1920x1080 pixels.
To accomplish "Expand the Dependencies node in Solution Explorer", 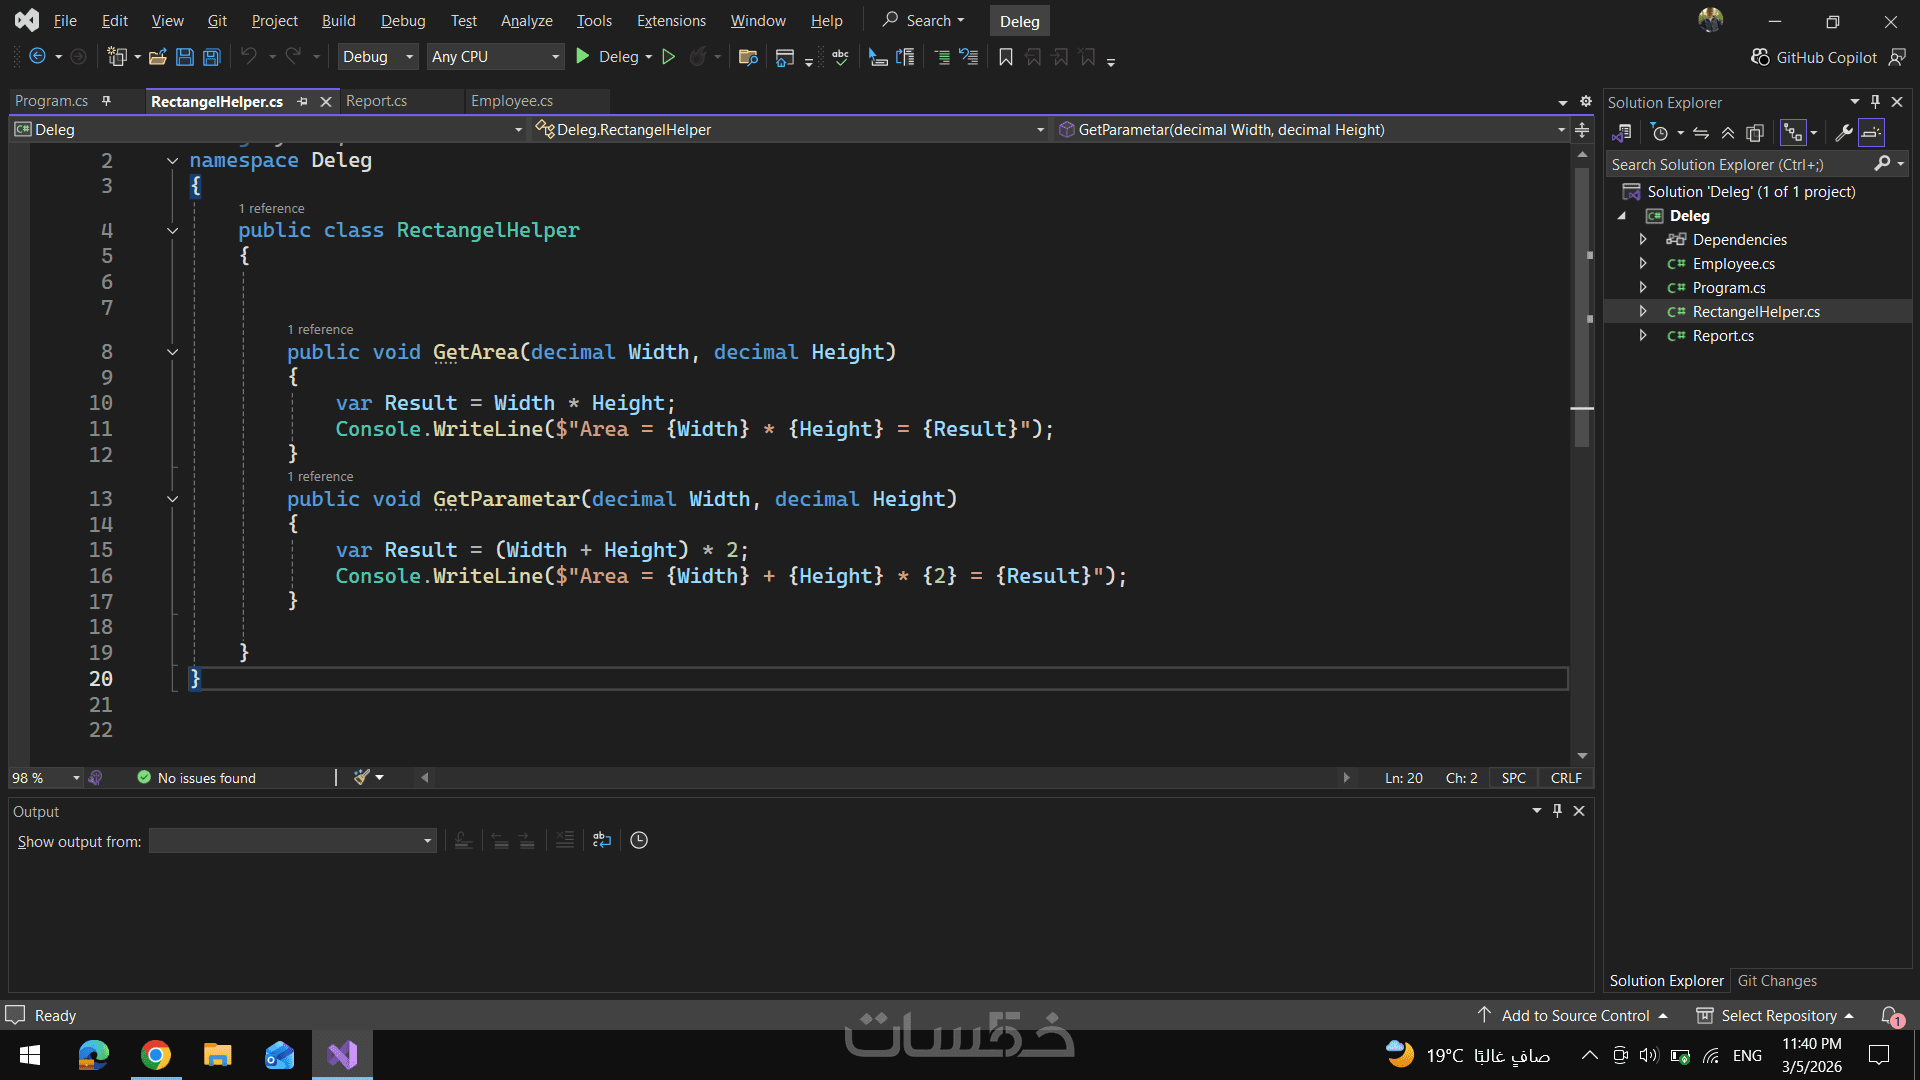I will (1643, 240).
